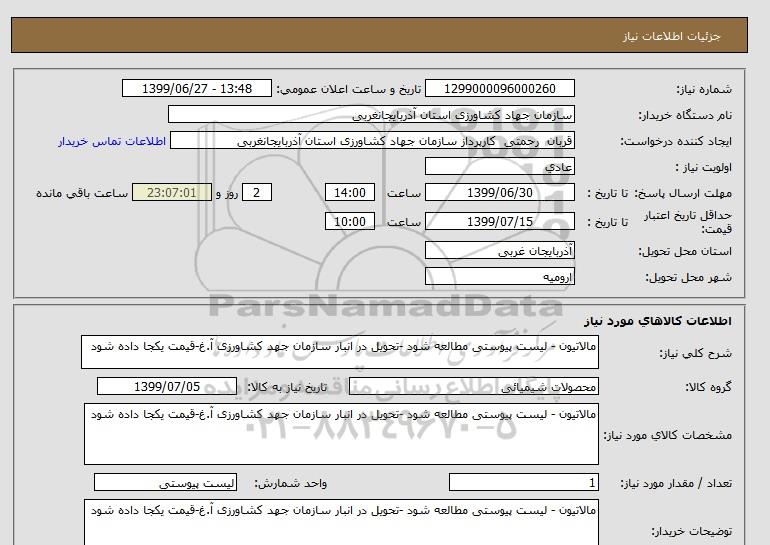Viewport: 770px width, 545px height.
Task: Click the تاریخ نیاز به کالا date 1399/07/05
Action: coord(167,386)
